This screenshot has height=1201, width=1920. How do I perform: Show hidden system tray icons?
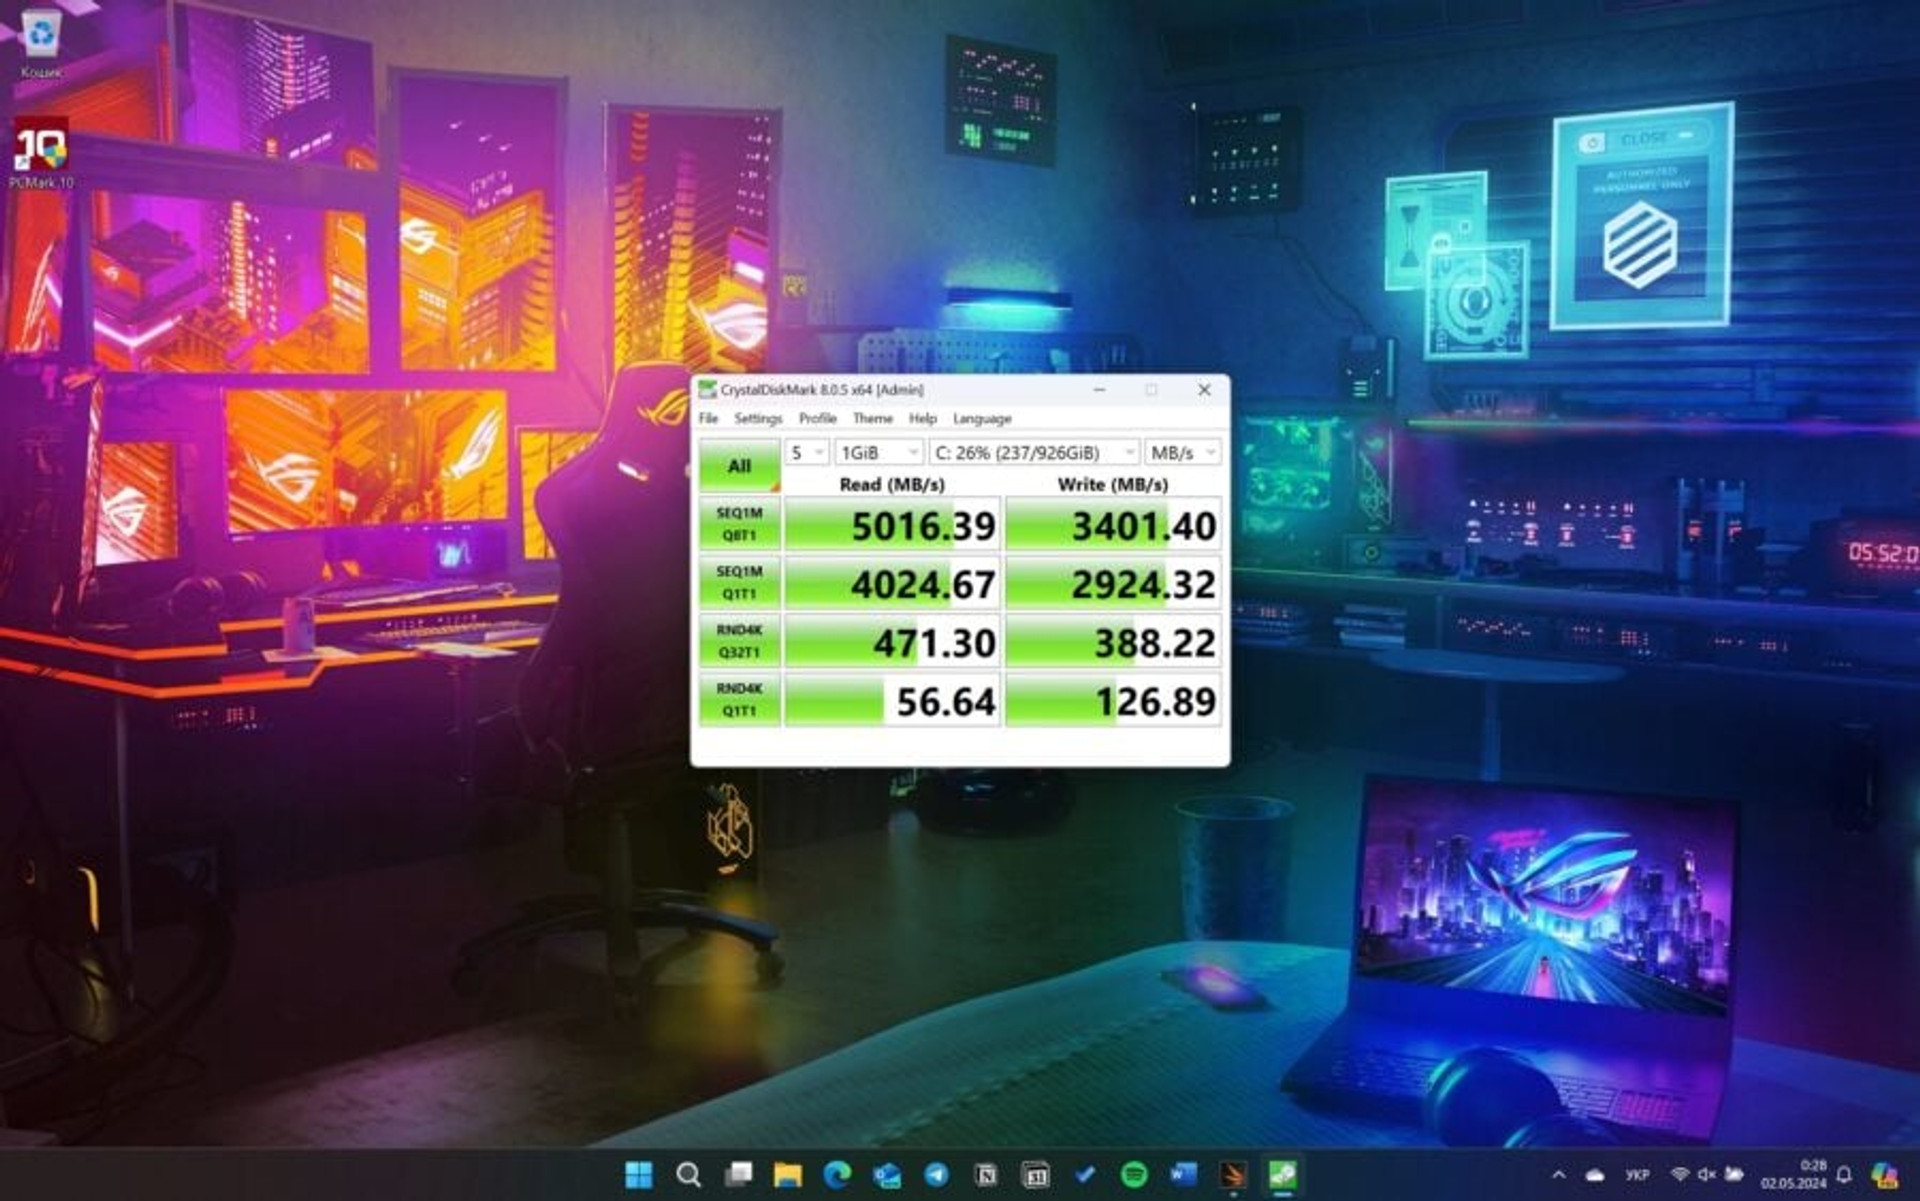[x=1558, y=1175]
